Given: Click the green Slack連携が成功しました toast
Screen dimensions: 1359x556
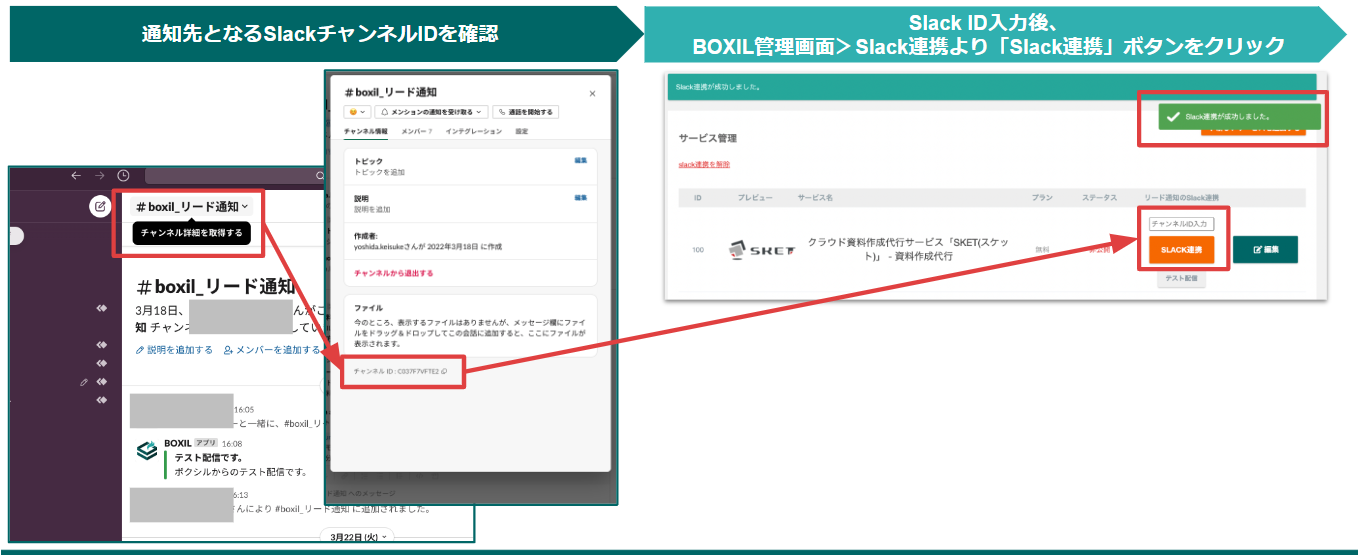Looking at the screenshot, I should 1239,117.
